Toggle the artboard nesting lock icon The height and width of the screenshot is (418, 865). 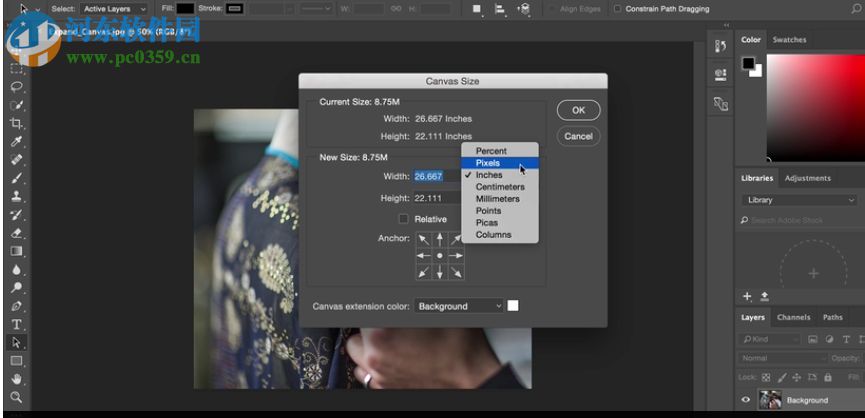812,377
